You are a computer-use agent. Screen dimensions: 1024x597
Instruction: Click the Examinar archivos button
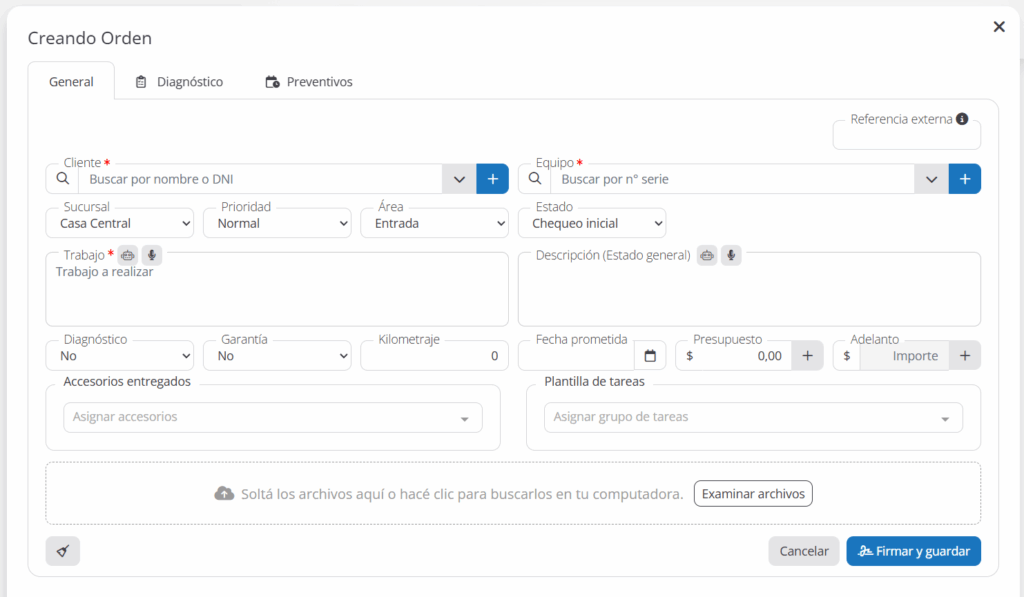point(753,494)
